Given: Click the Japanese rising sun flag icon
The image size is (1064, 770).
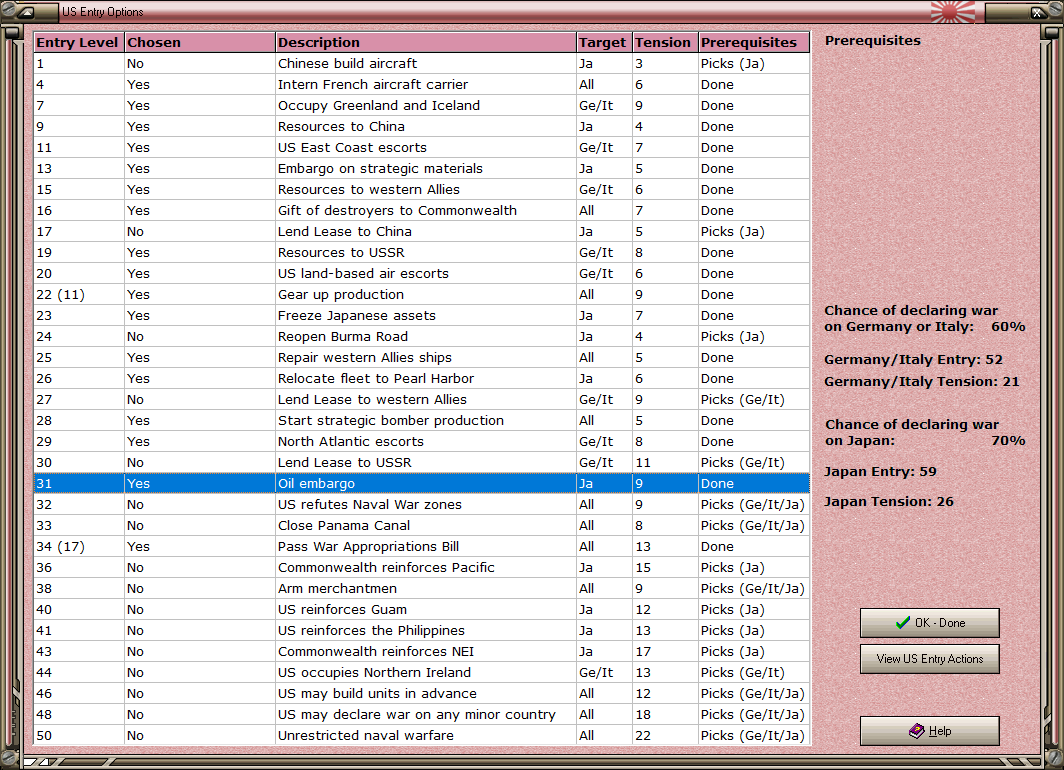Looking at the screenshot, I should (x=953, y=12).
